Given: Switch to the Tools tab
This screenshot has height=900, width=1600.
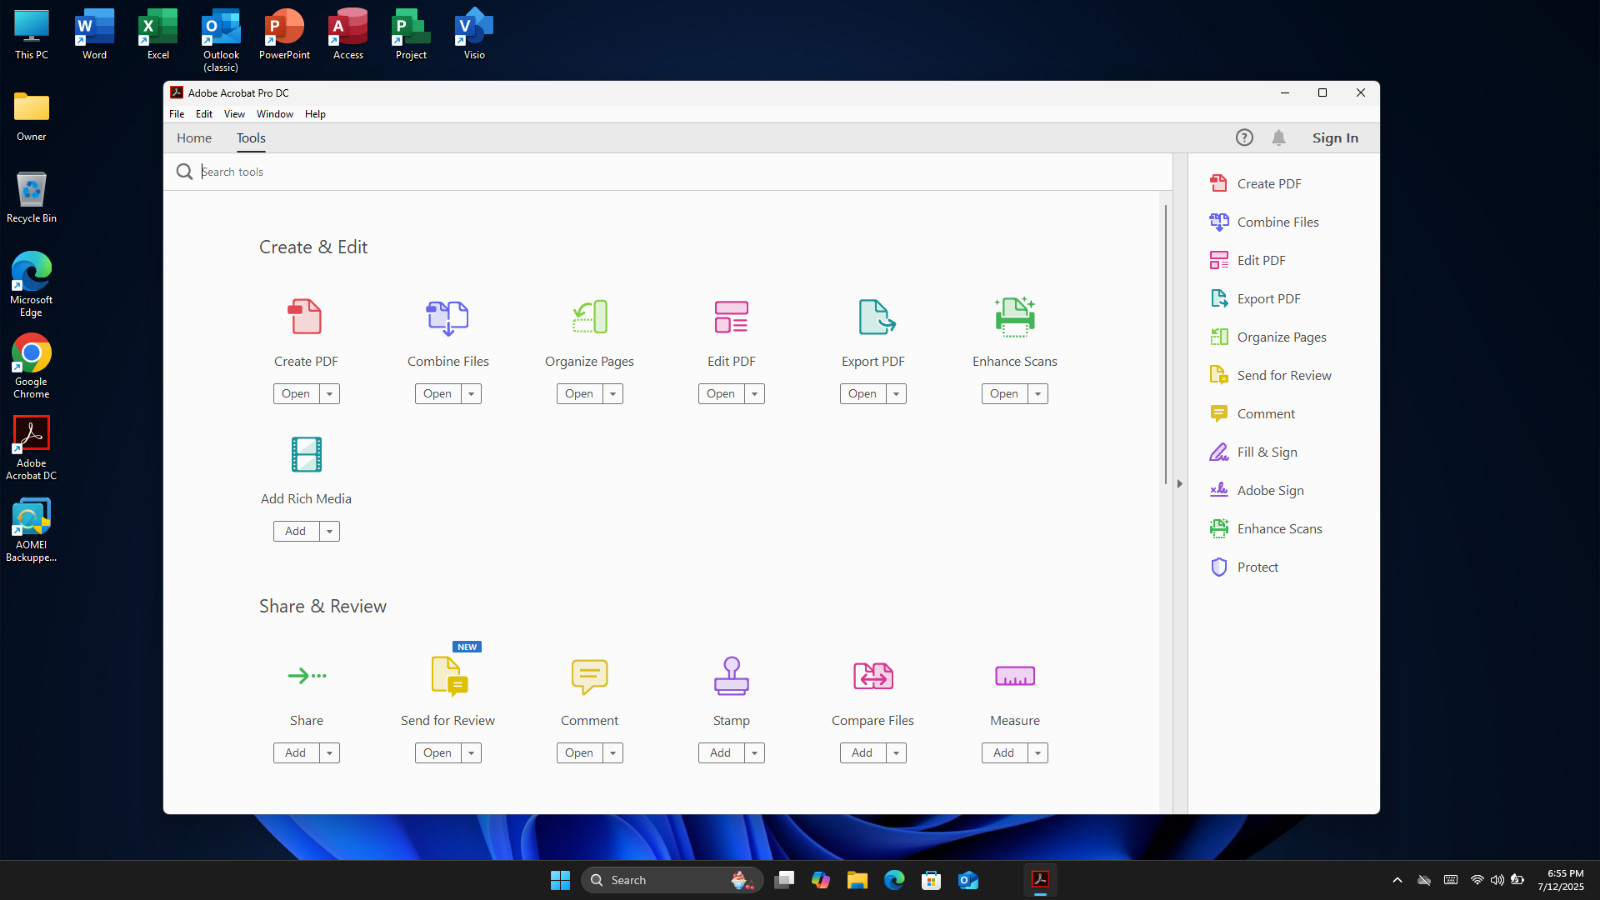Looking at the screenshot, I should pyautogui.click(x=251, y=138).
